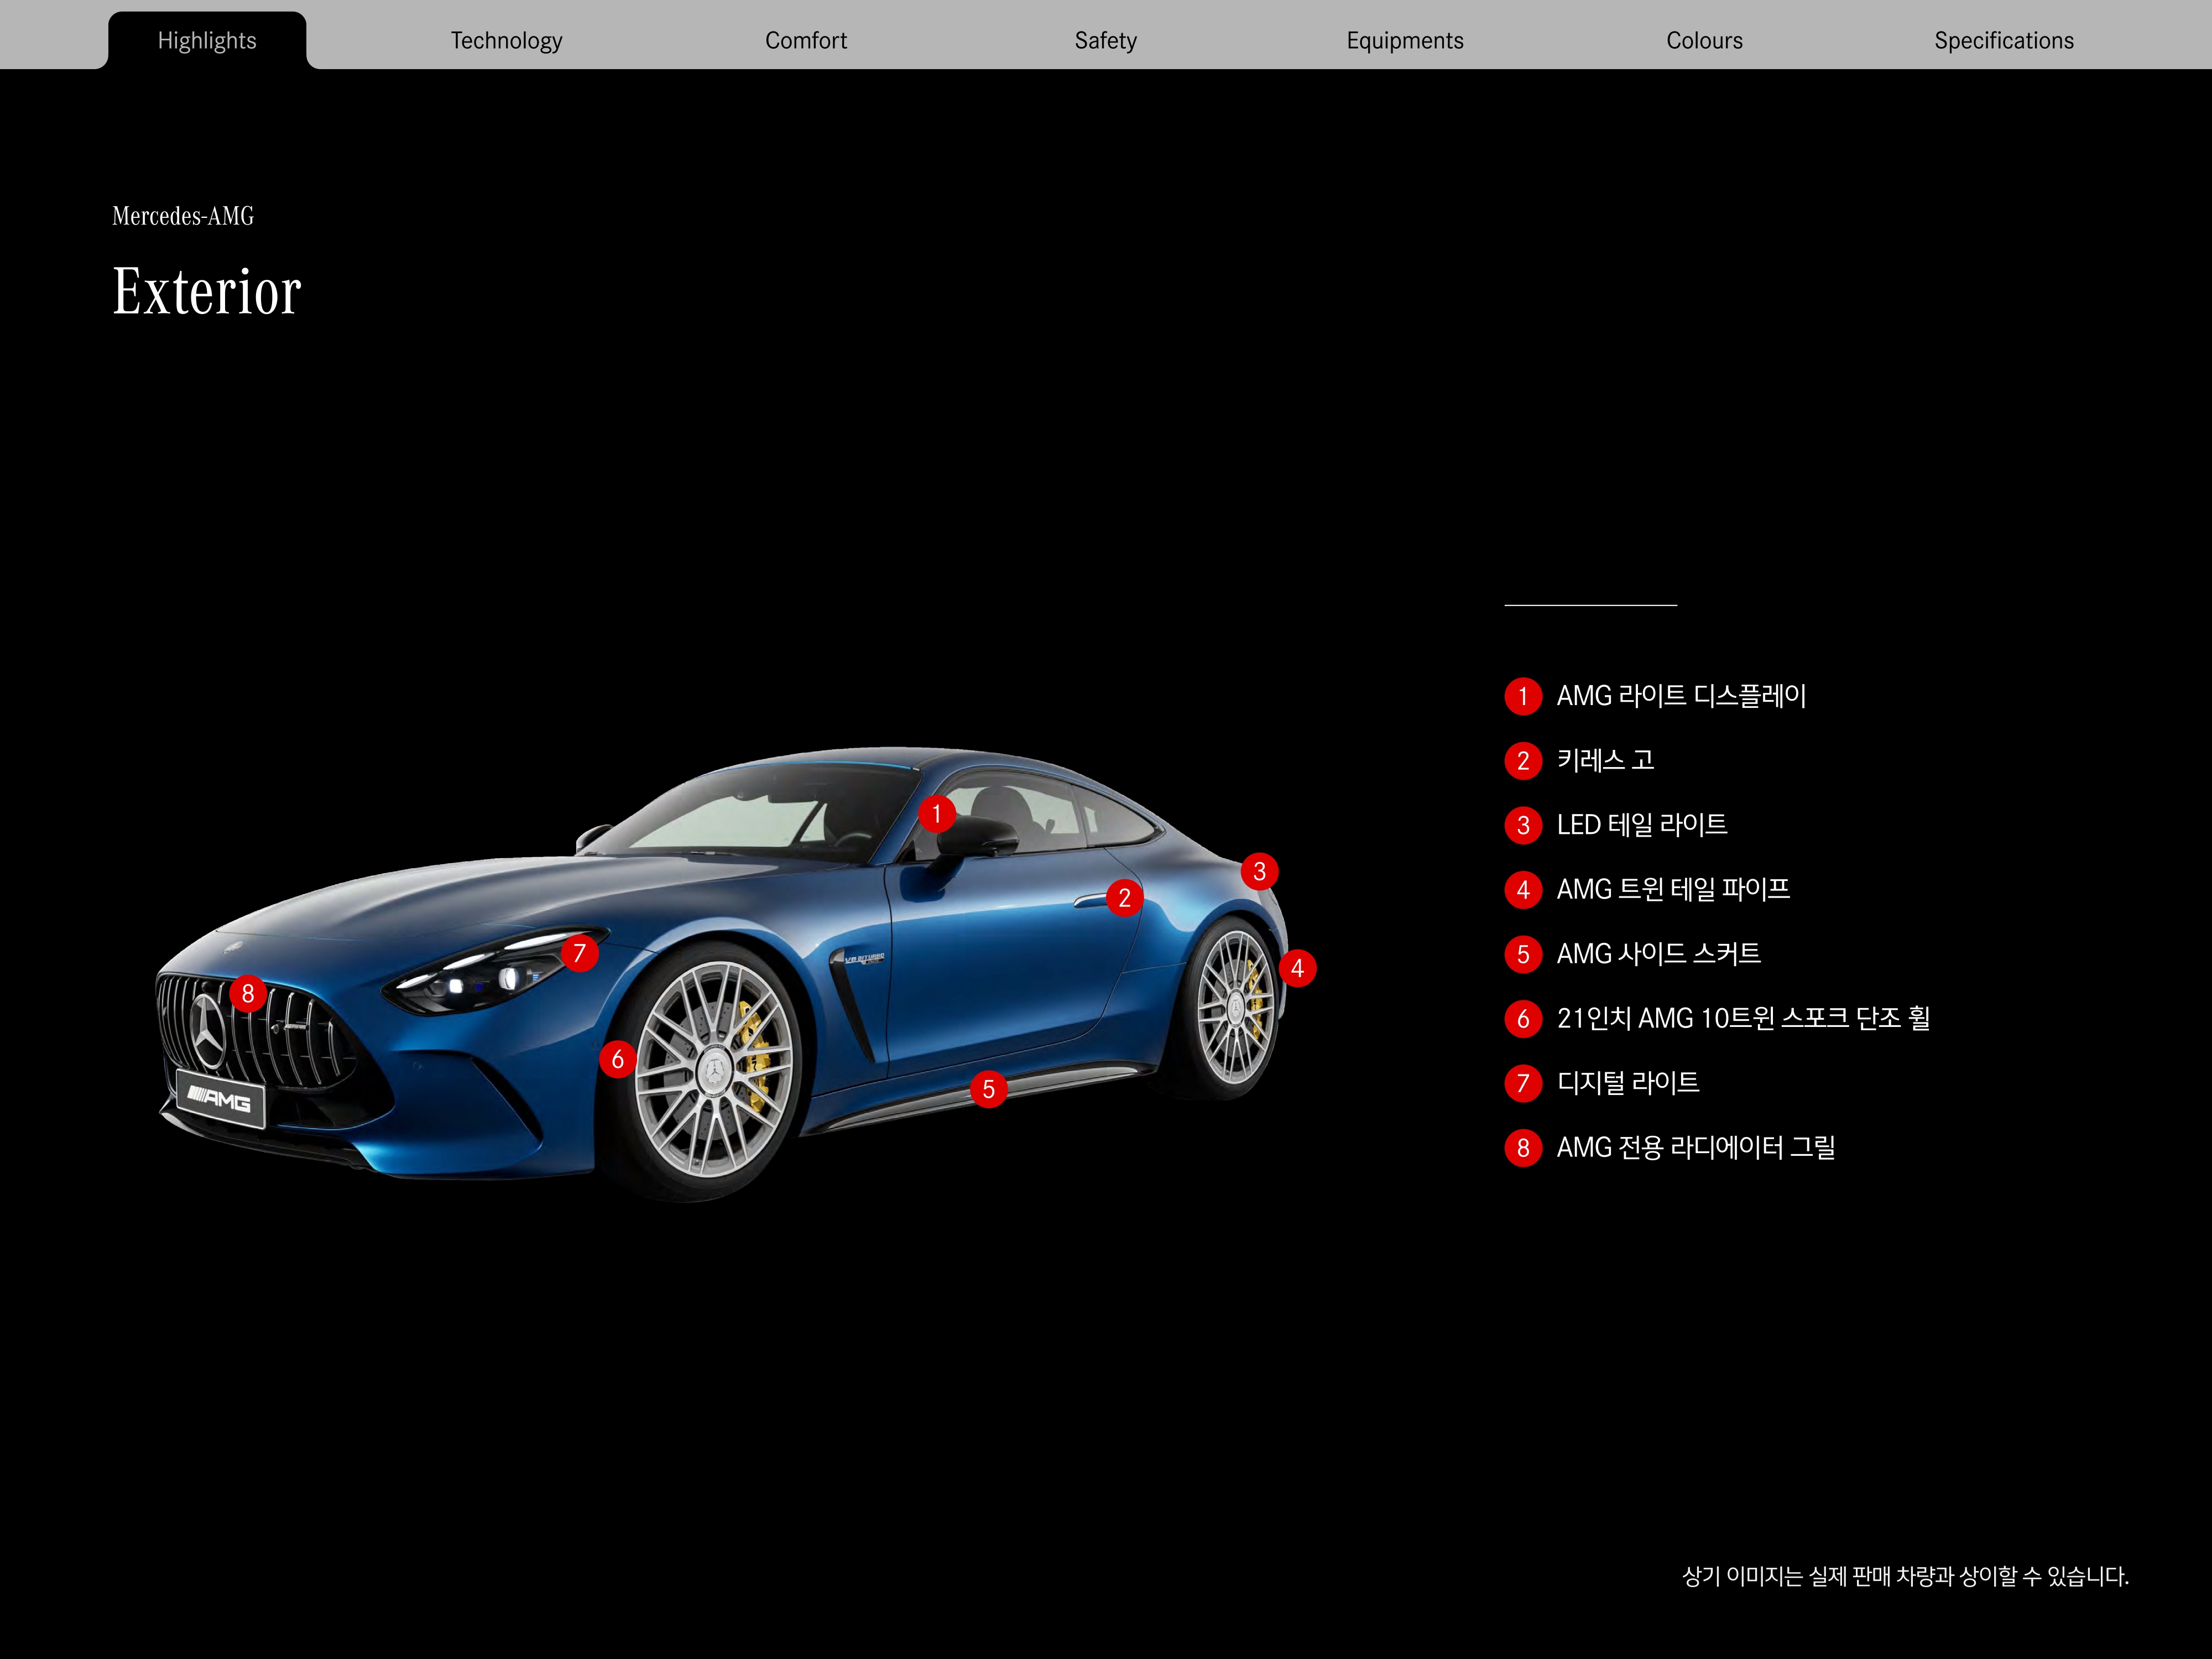
Task: Click marker 6 beside the front wheel
Action: tap(617, 1059)
